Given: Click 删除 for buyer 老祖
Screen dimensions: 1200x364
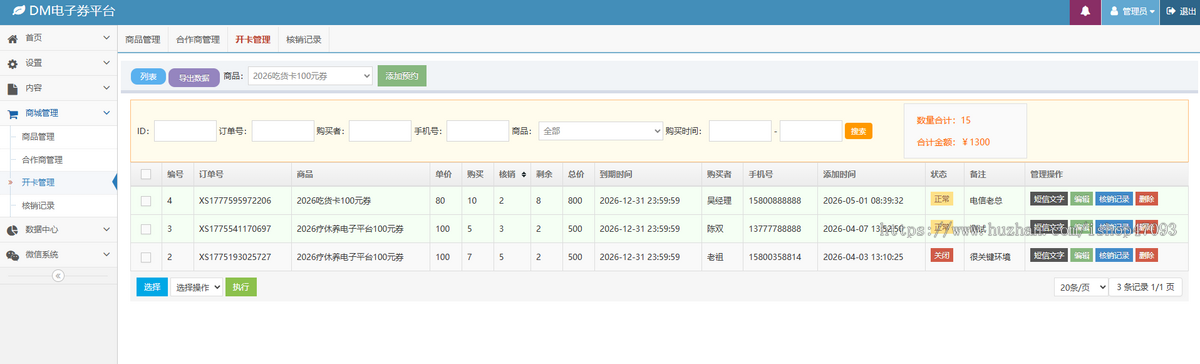Looking at the screenshot, I should [1146, 255].
